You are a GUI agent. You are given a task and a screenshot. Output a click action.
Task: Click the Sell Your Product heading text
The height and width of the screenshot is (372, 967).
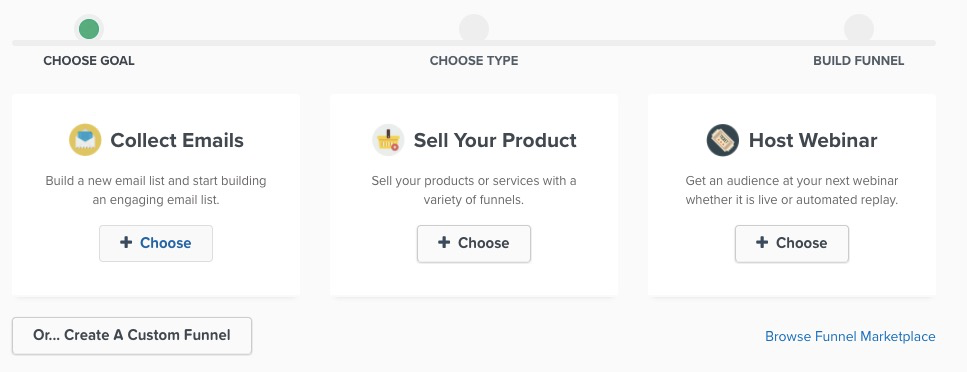click(495, 140)
